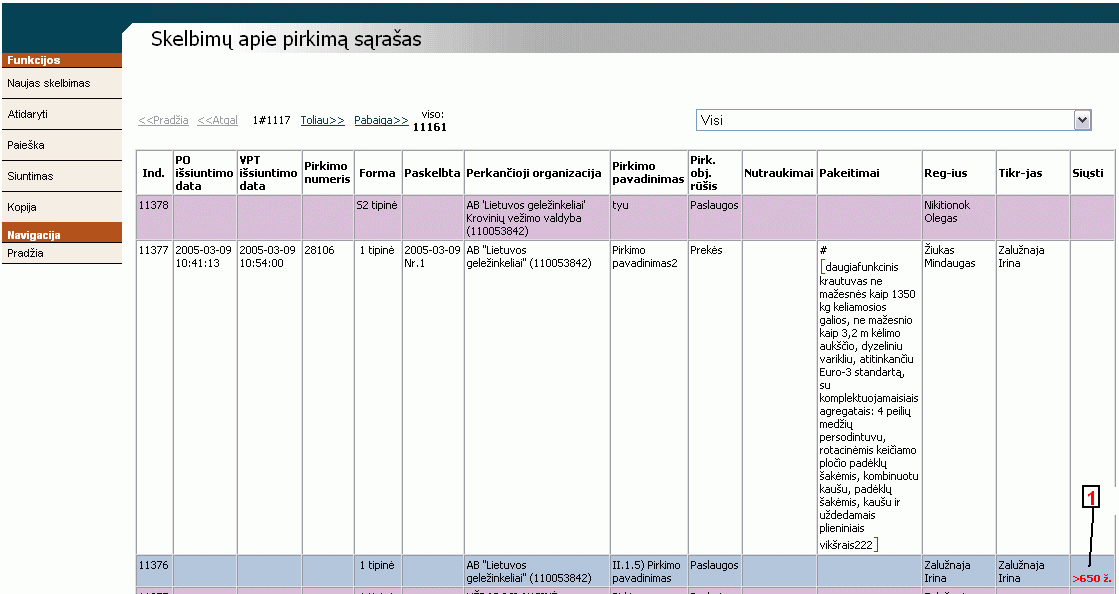Image resolution: width=1119 pixels, height=594 pixels.
Task: Select the Reg-ius column header
Action: [958, 173]
